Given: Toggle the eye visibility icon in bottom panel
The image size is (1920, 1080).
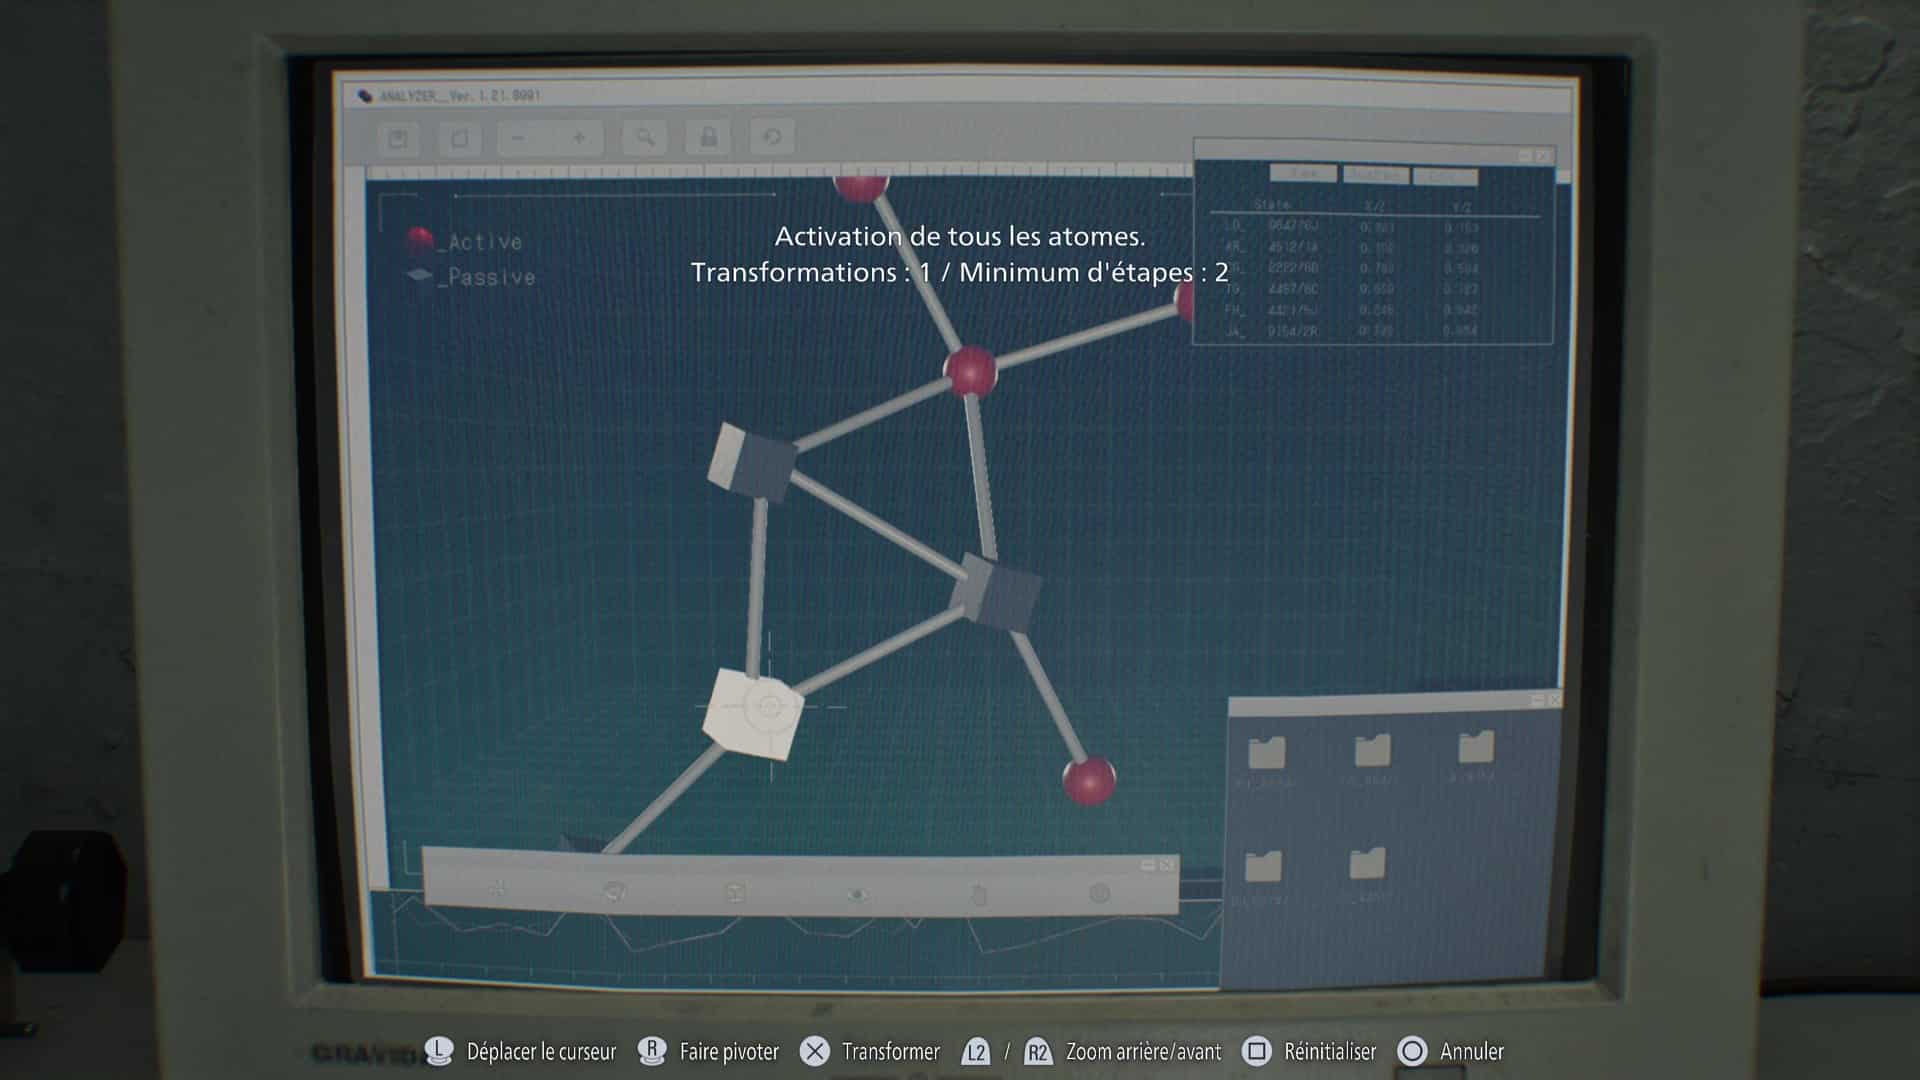Looking at the screenshot, I should (858, 894).
